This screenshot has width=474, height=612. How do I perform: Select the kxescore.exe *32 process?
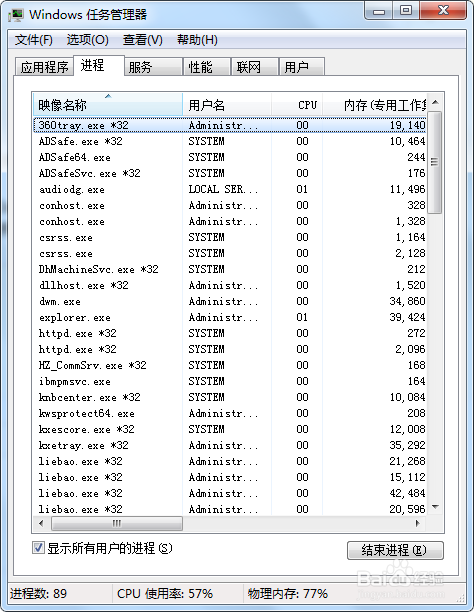[230, 429]
